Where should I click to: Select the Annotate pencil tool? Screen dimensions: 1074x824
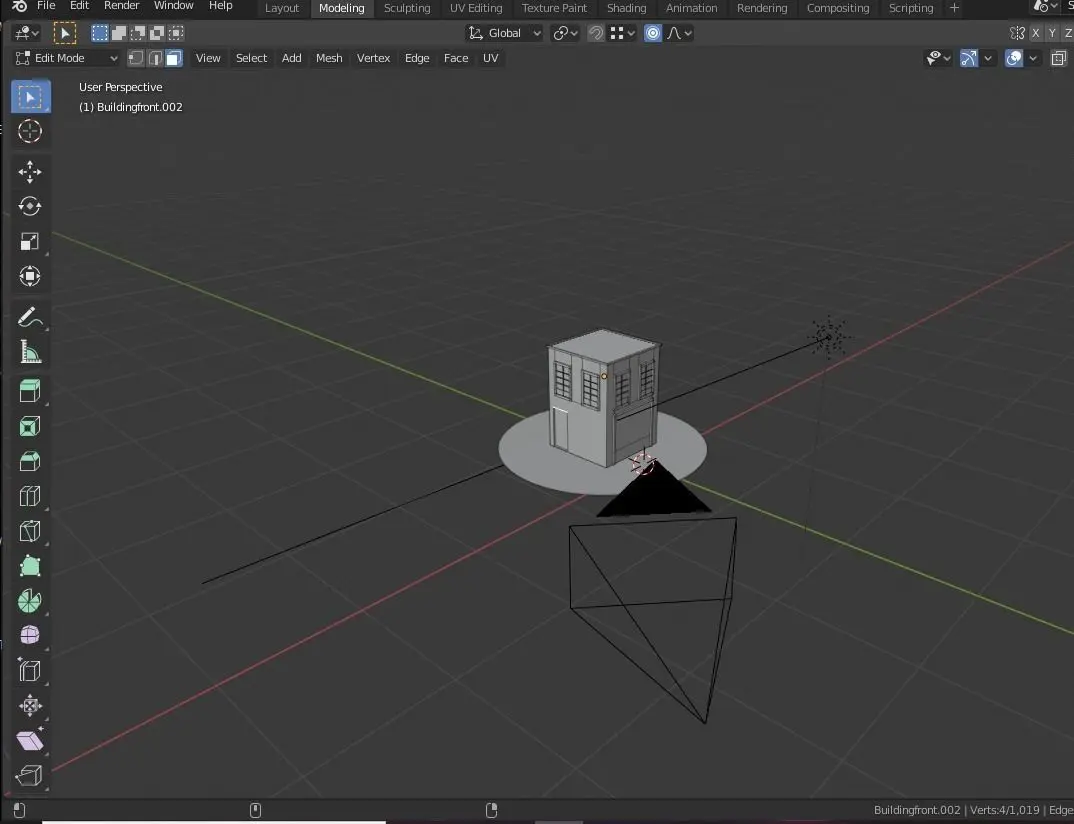30,316
